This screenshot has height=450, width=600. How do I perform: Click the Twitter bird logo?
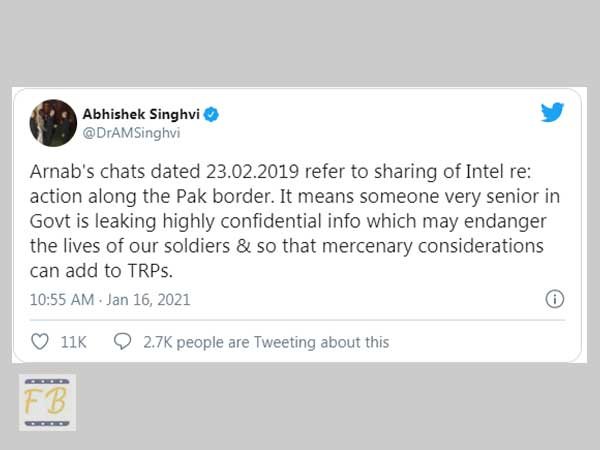pos(552,112)
